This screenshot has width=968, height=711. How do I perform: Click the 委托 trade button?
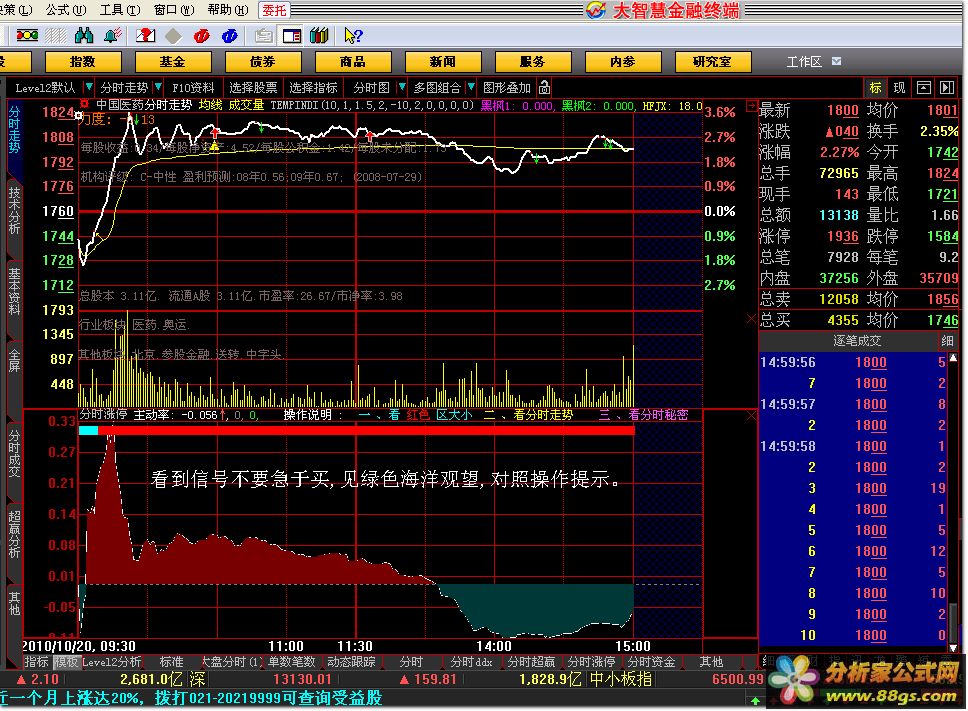[x=274, y=10]
